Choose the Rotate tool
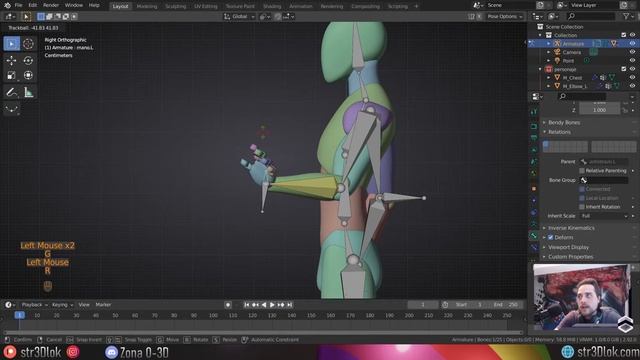The width and height of the screenshot is (640, 360). [28, 60]
